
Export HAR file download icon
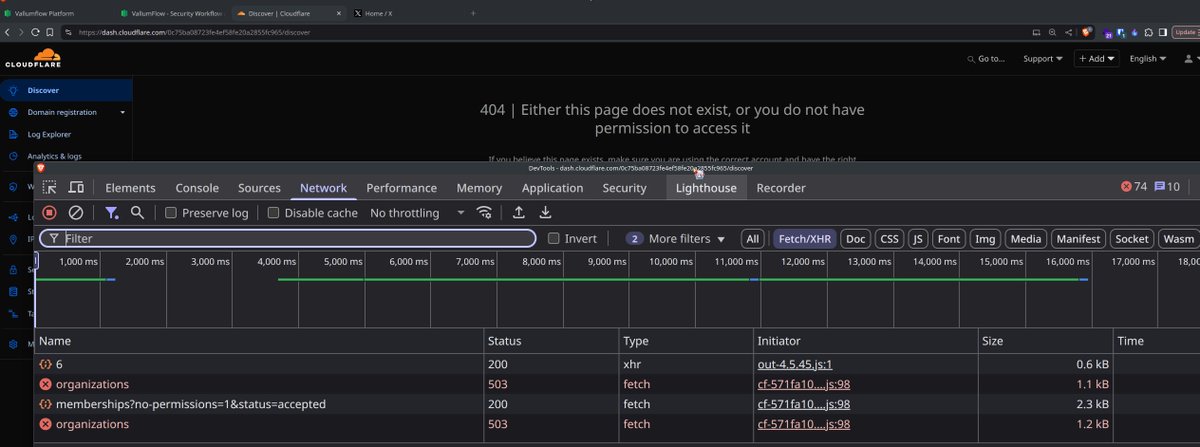tap(546, 213)
